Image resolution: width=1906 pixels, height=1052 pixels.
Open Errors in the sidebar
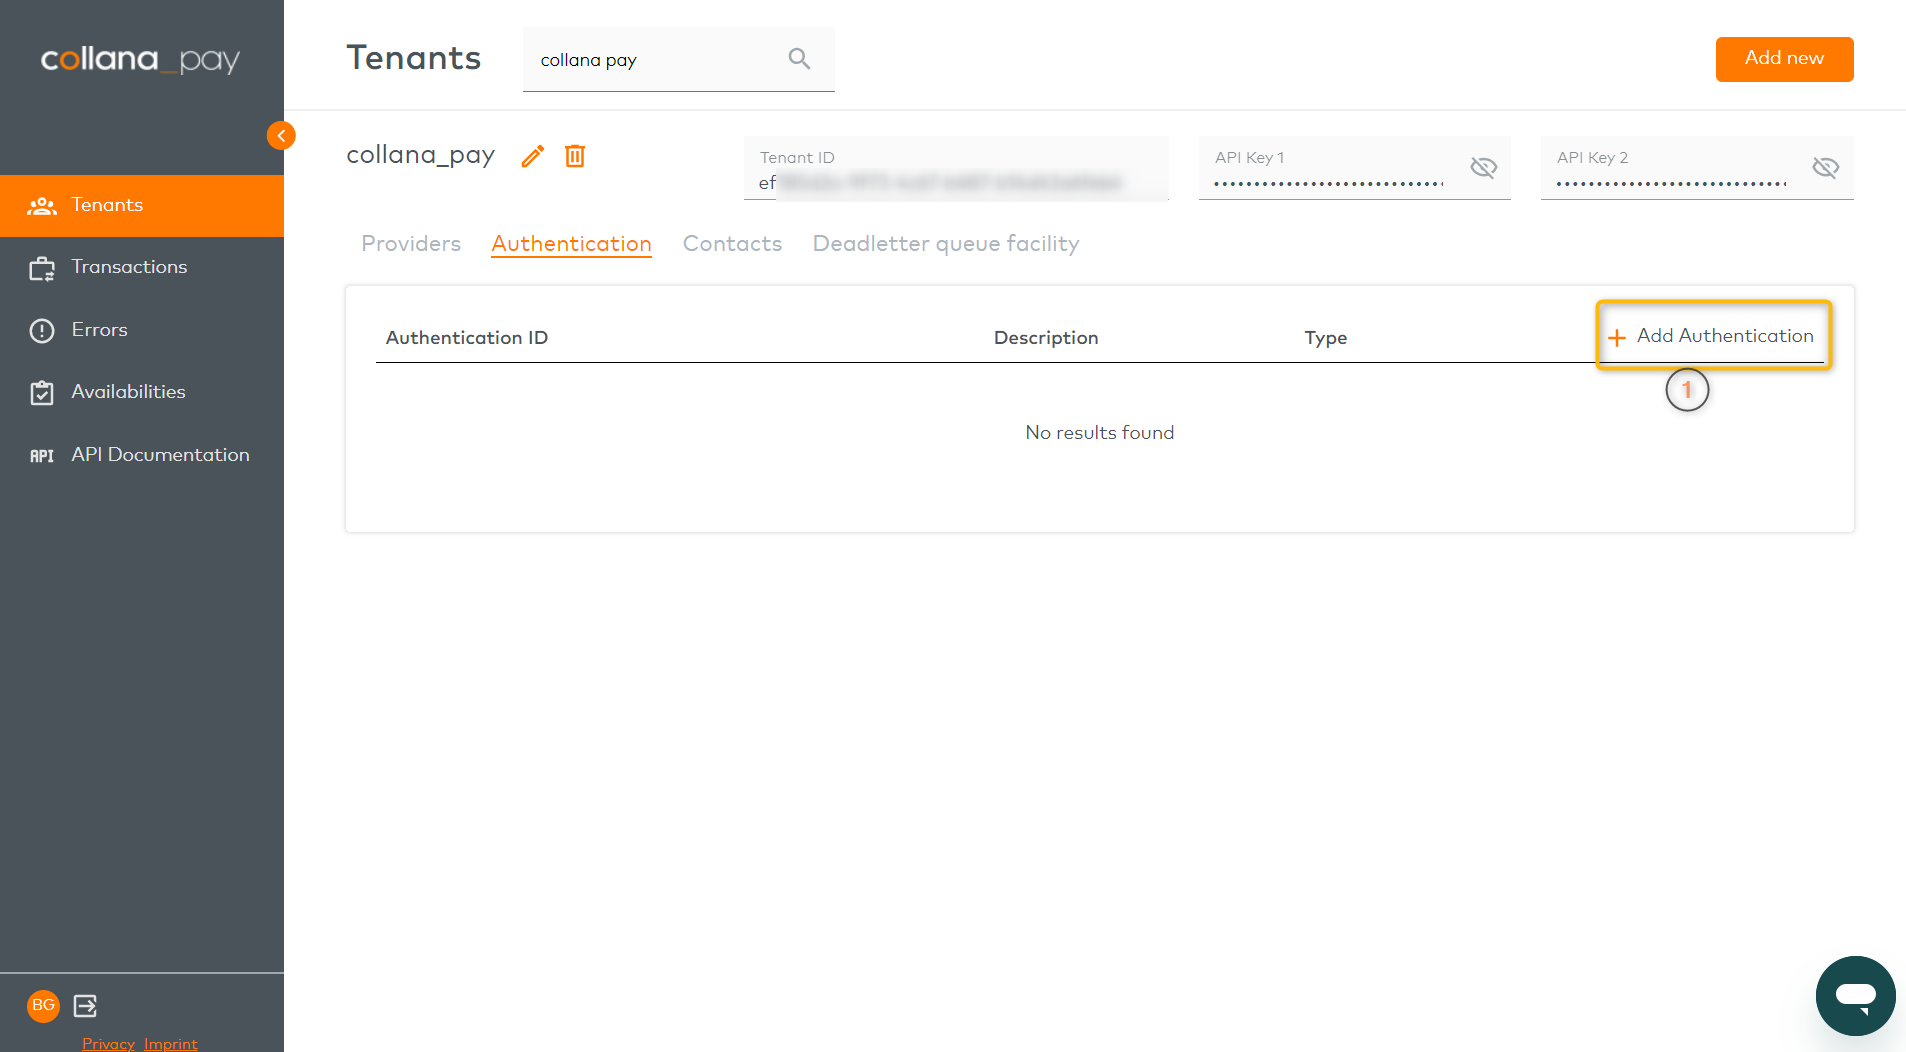pyautogui.click(x=142, y=330)
